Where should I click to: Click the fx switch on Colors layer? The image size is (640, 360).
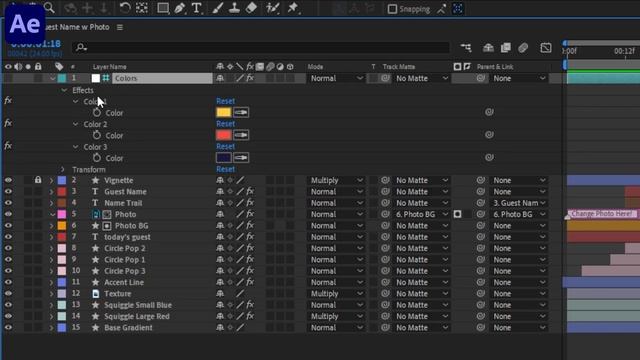[x=250, y=78]
